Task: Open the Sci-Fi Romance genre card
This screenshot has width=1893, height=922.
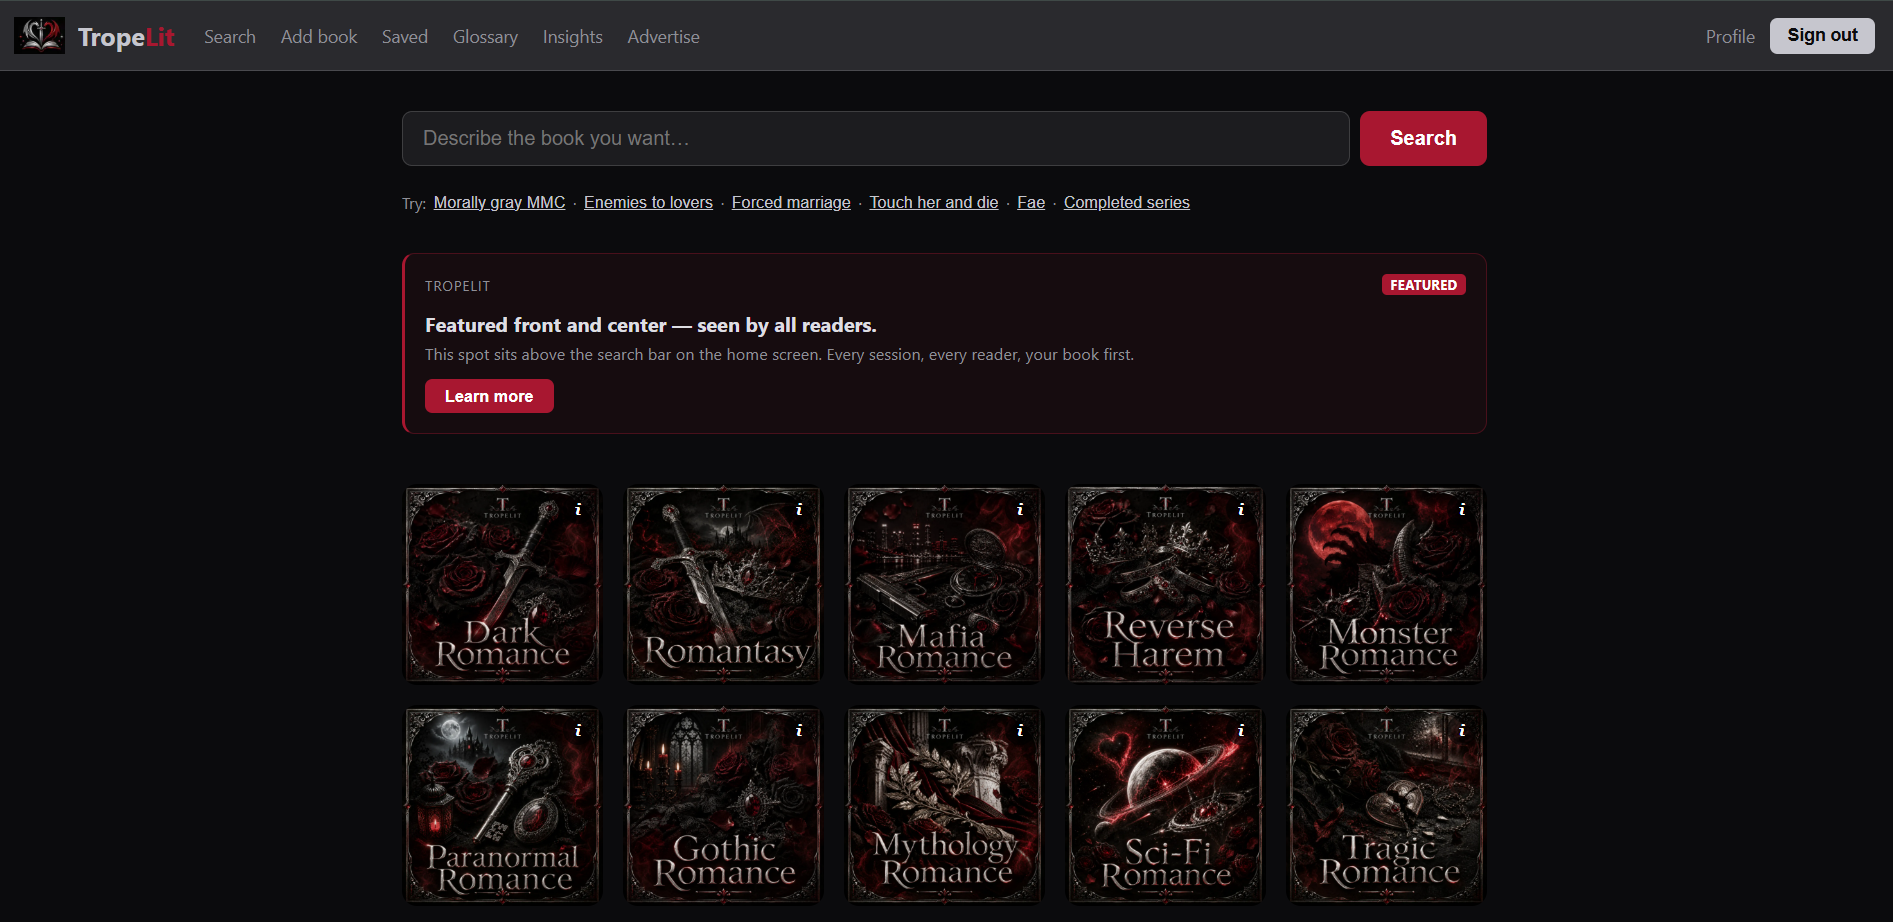Action: point(1165,805)
